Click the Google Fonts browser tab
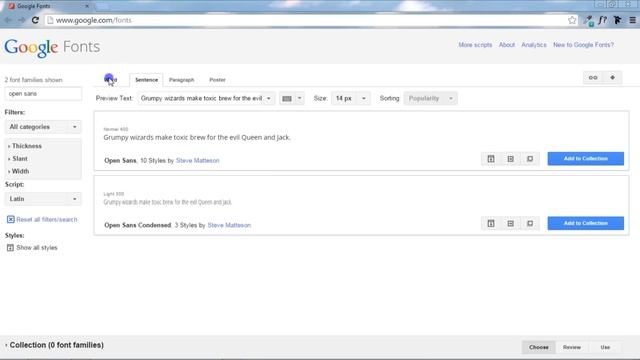 click(47, 6)
